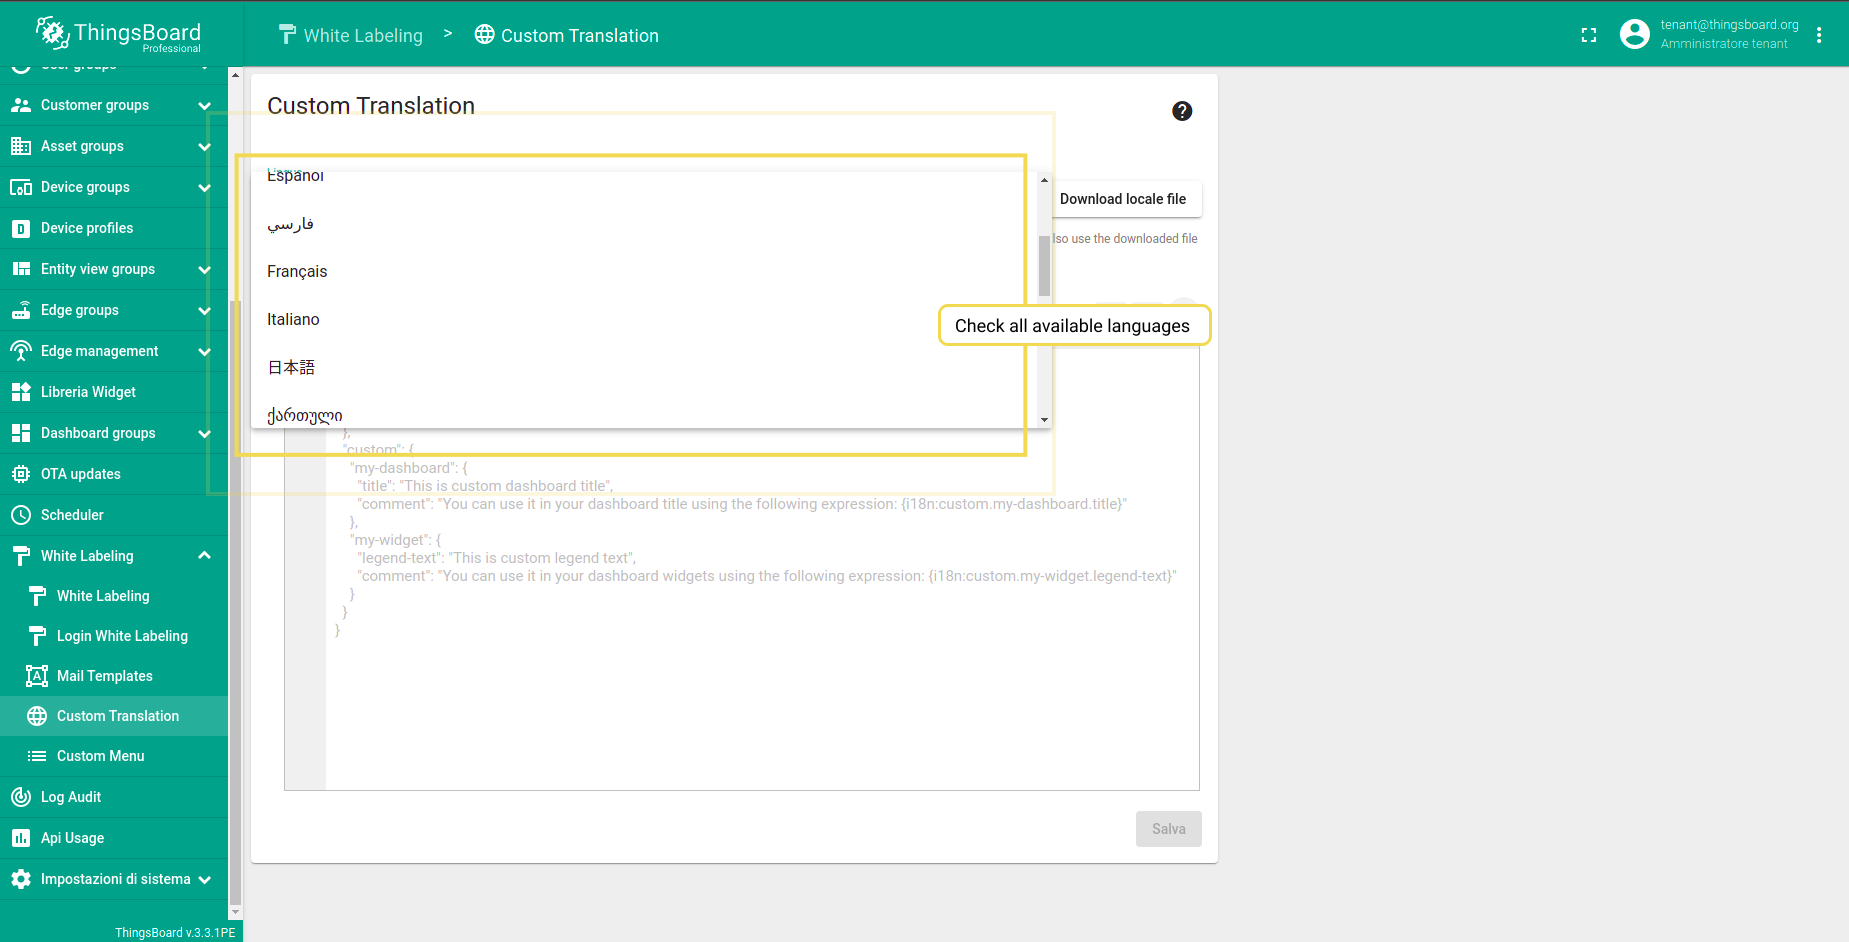The height and width of the screenshot is (942, 1849).
Task: Expand Edge management chevron
Action: 205,351
